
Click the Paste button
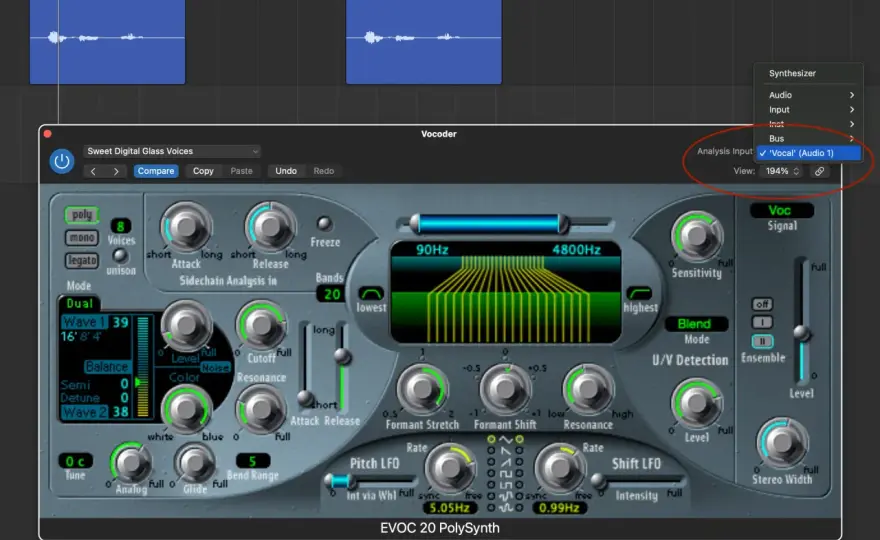point(241,171)
